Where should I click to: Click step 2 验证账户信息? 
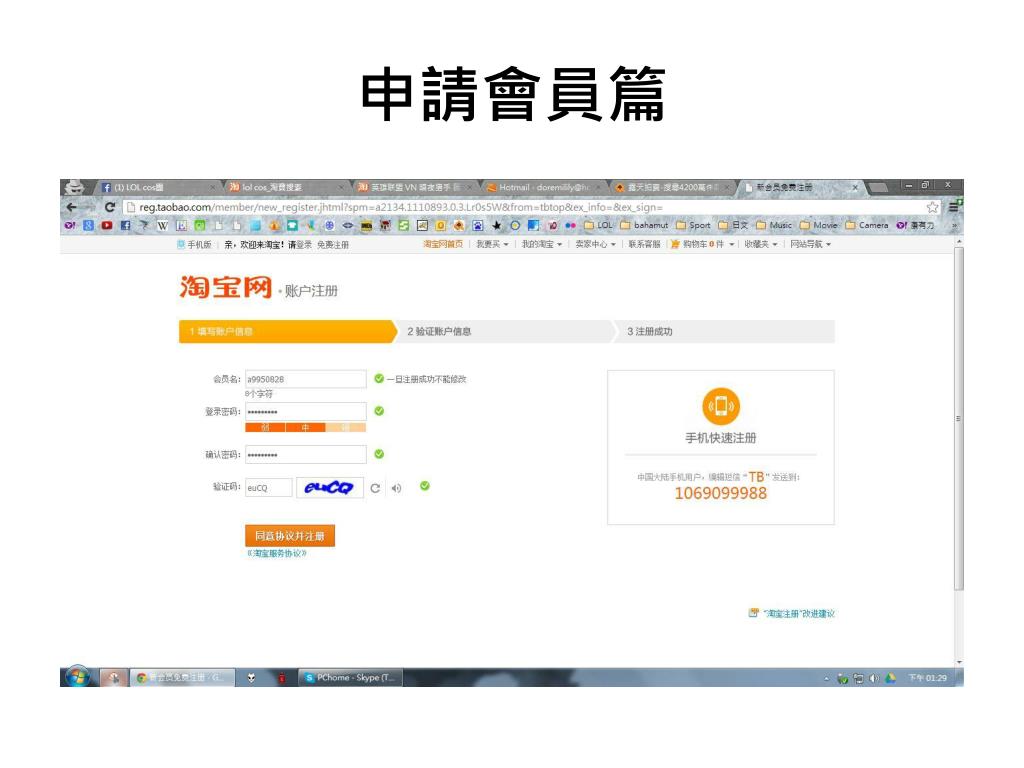click(x=439, y=331)
